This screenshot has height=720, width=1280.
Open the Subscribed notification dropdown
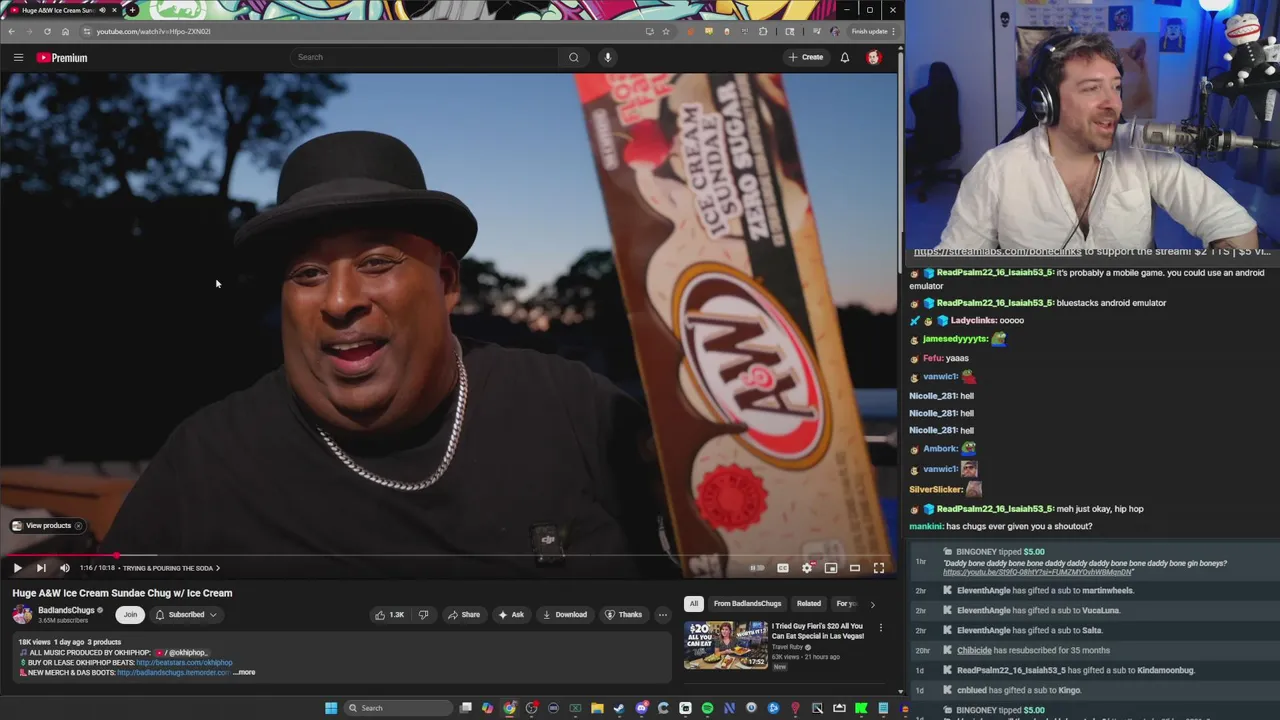(x=185, y=614)
